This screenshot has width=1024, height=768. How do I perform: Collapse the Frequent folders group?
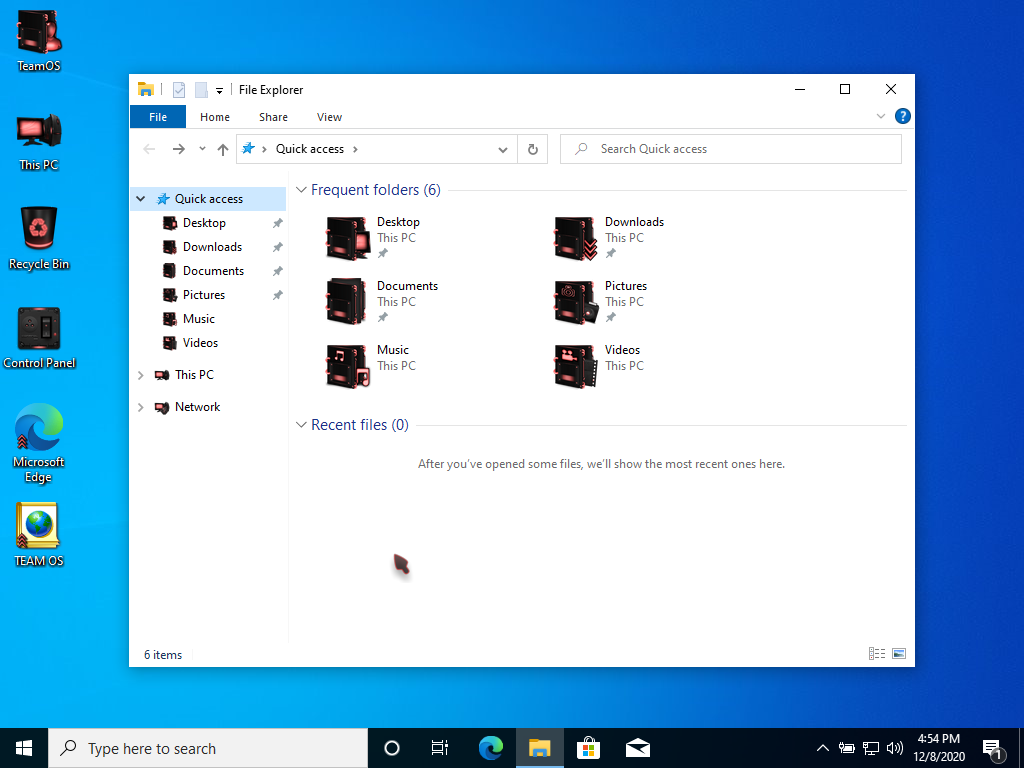click(301, 190)
